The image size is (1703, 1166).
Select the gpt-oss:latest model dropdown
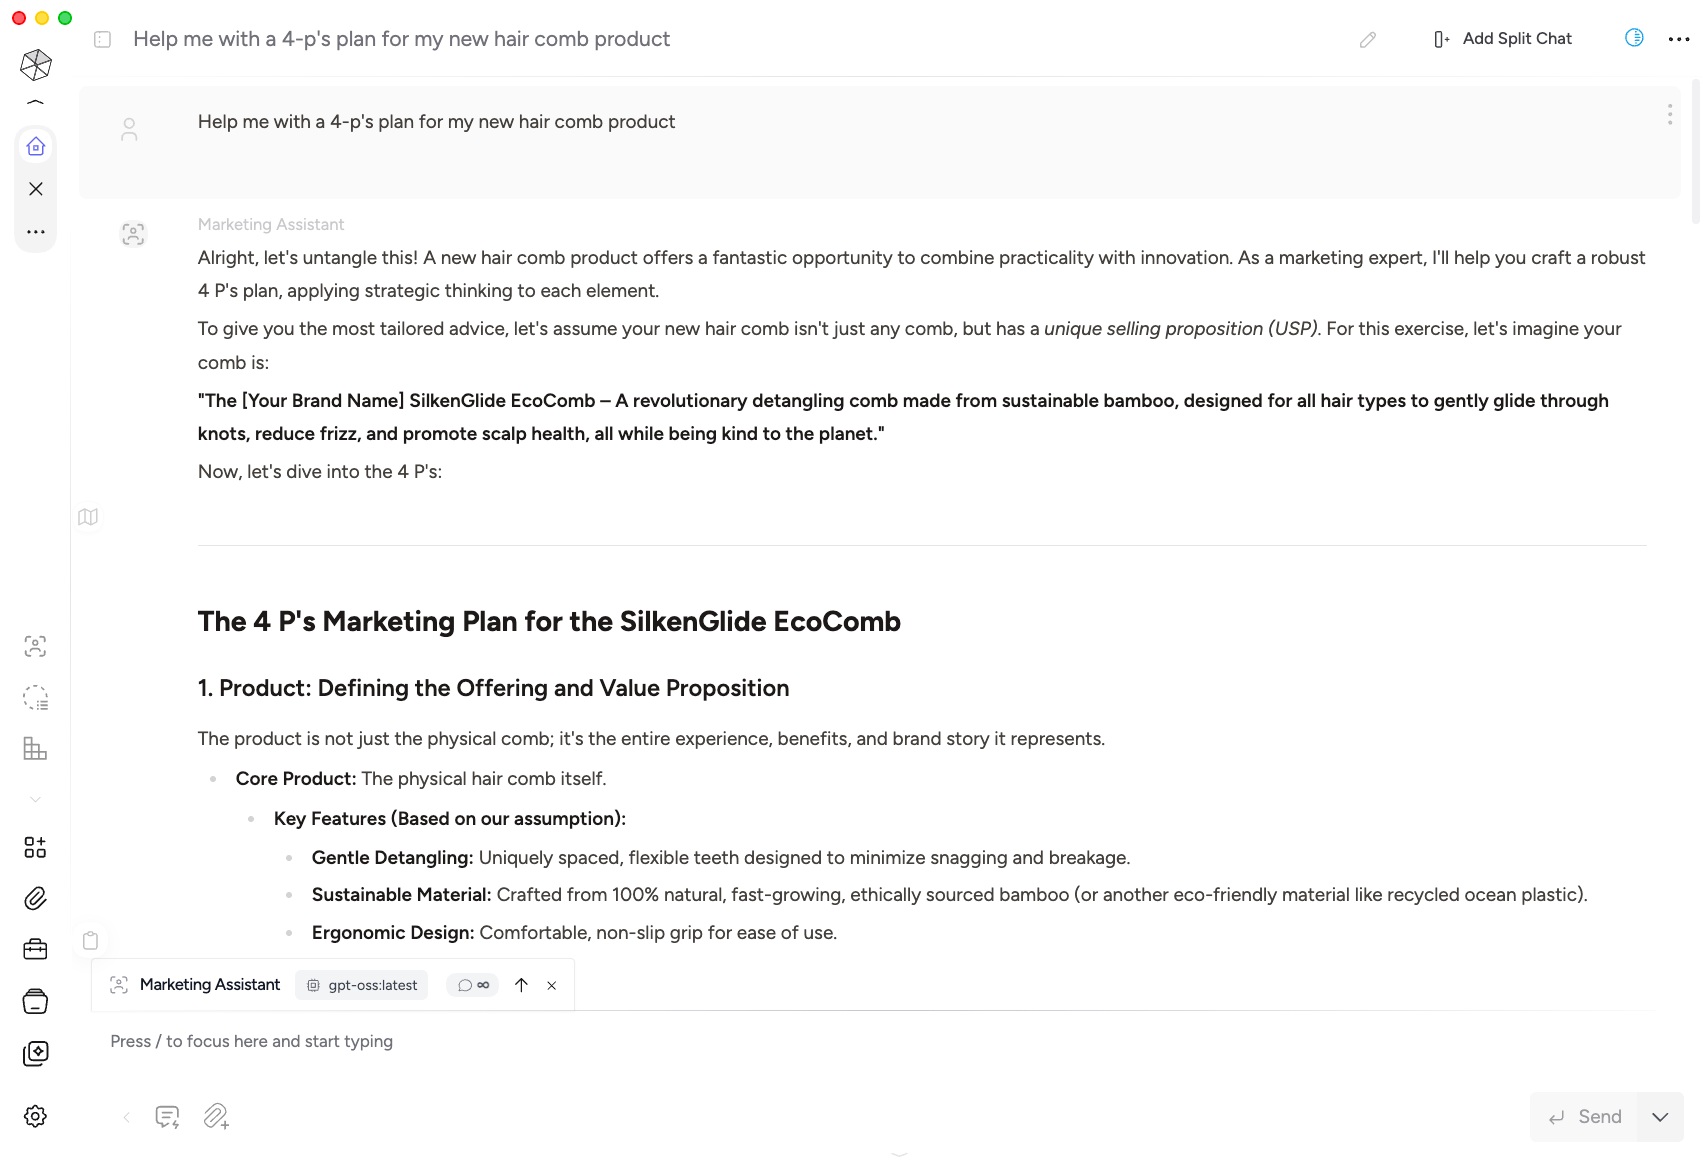(362, 985)
